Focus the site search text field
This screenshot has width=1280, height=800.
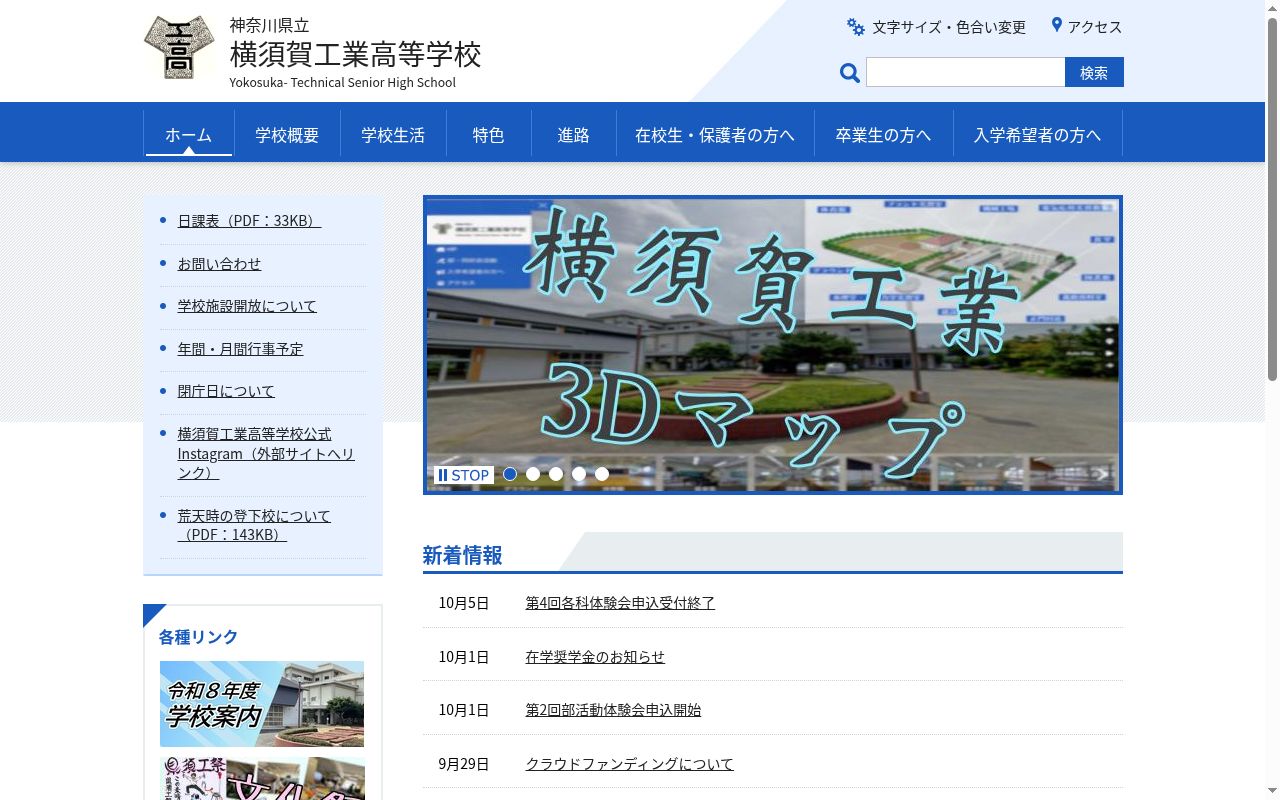coord(965,72)
